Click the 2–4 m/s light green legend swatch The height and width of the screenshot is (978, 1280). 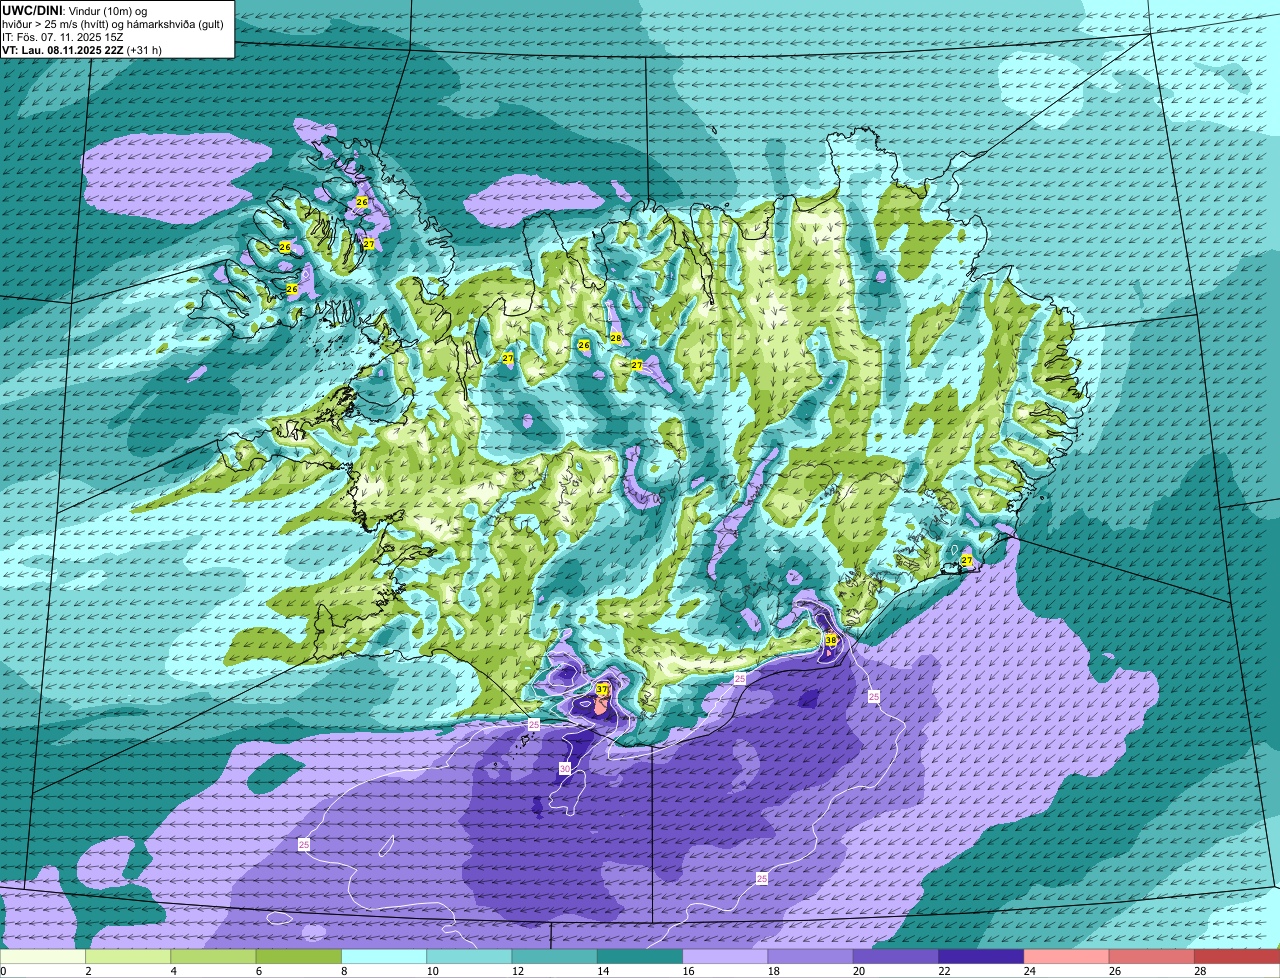[x=128, y=957]
